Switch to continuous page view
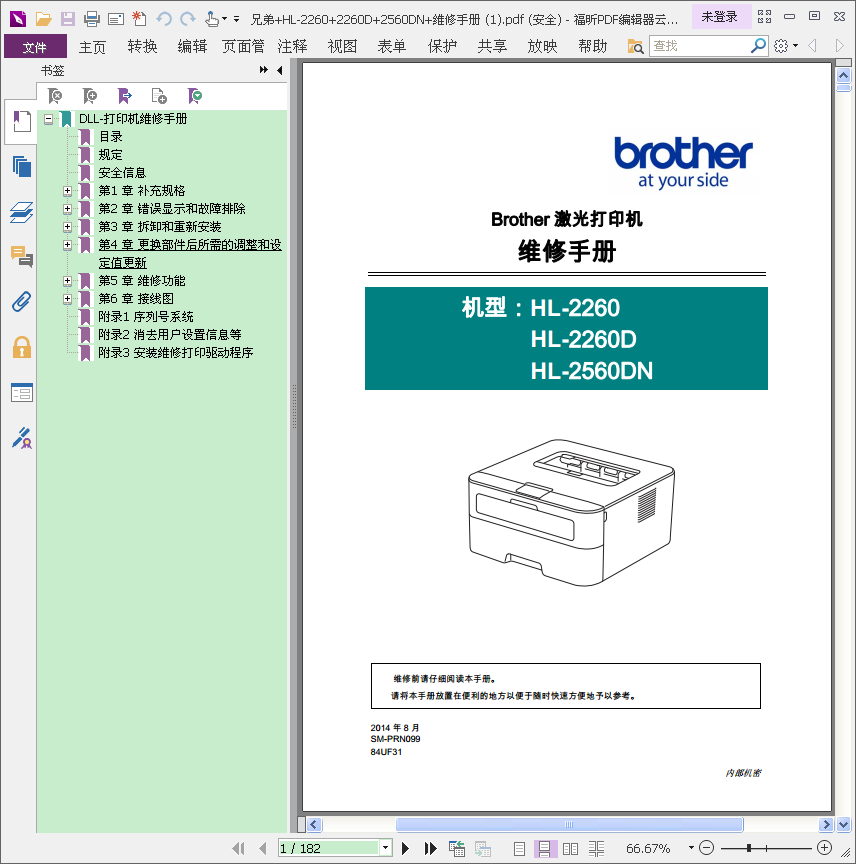This screenshot has height=864, width=856. point(545,849)
